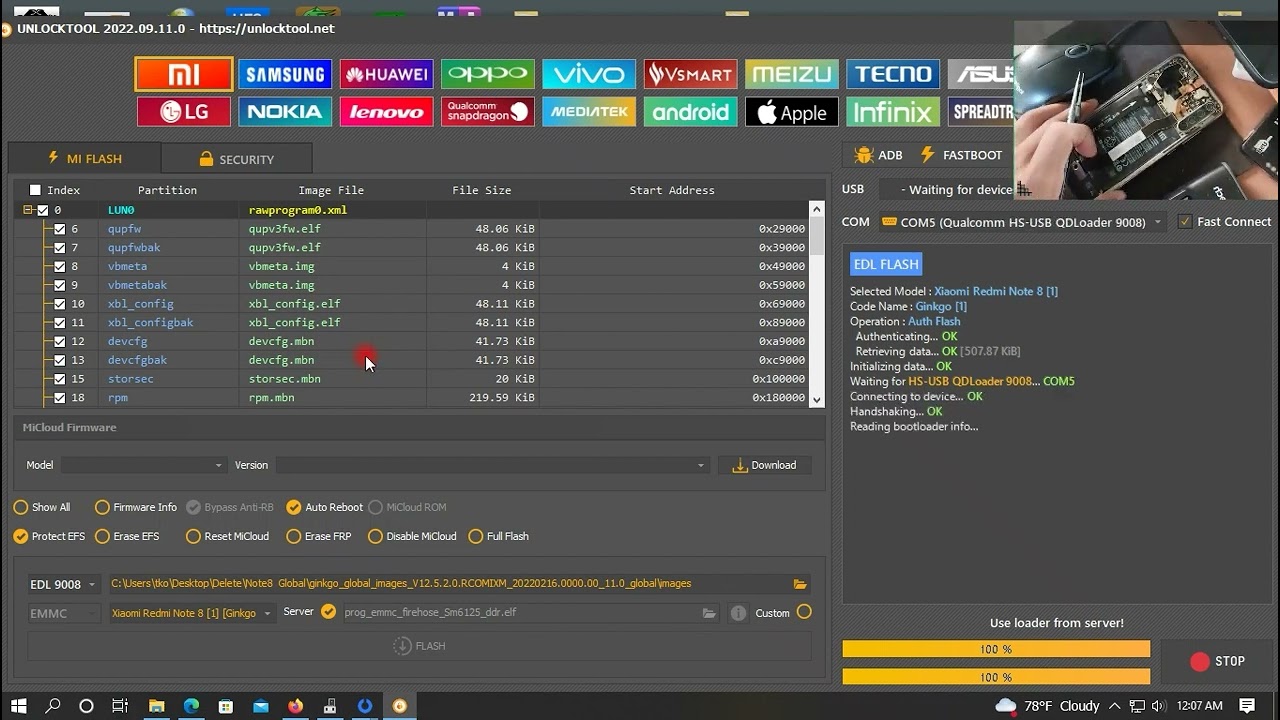Browse for firmware images folder
The width and height of the screenshot is (1280, 720).
[800, 584]
